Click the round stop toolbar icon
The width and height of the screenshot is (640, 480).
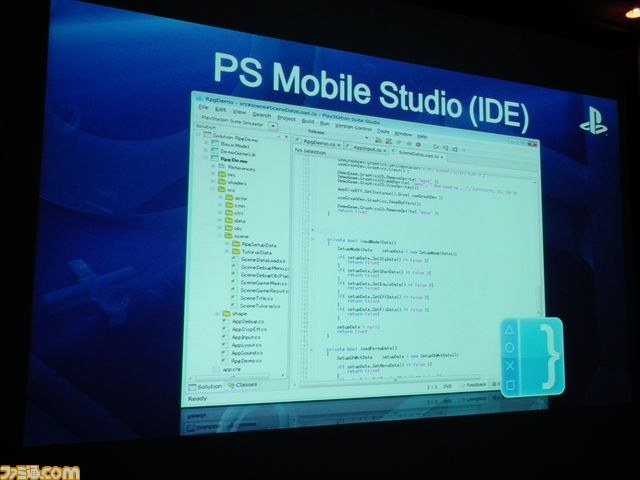[418, 145]
